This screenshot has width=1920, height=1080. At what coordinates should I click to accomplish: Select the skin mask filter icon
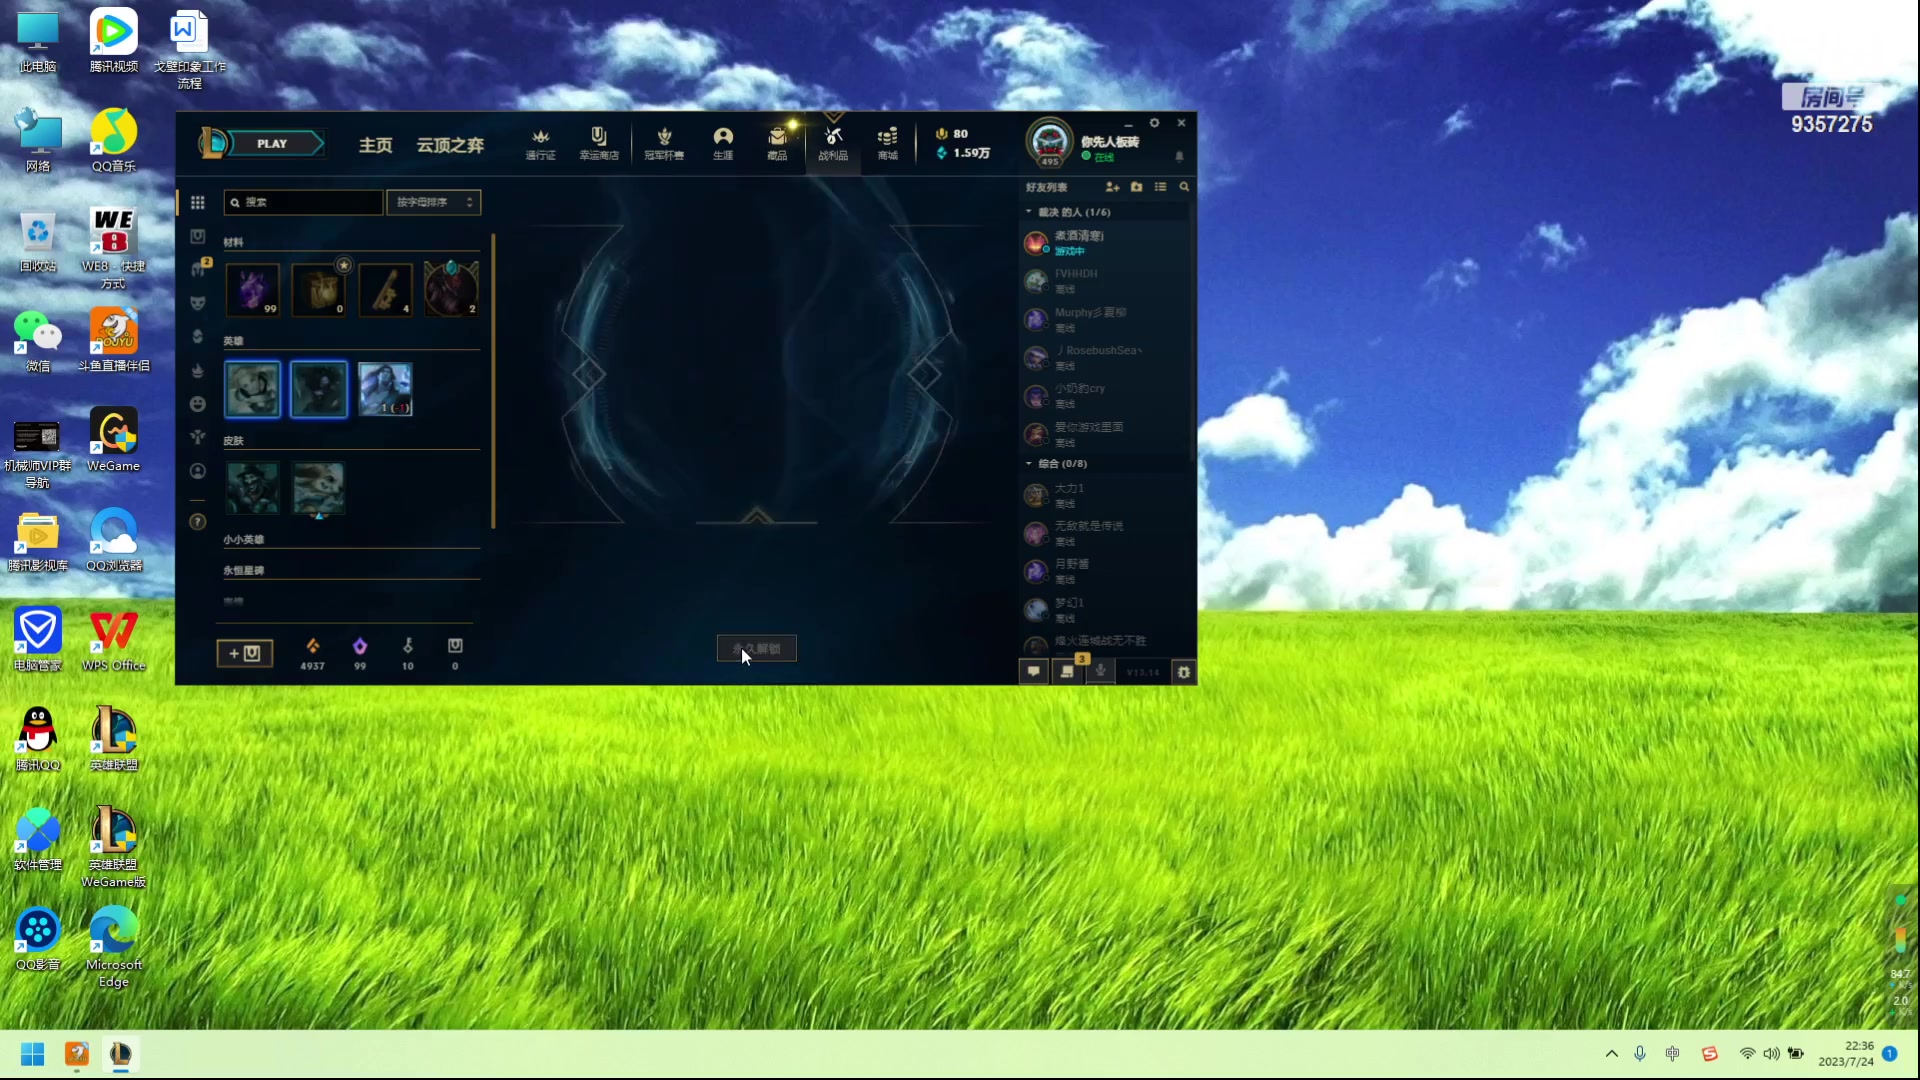pos(198,303)
